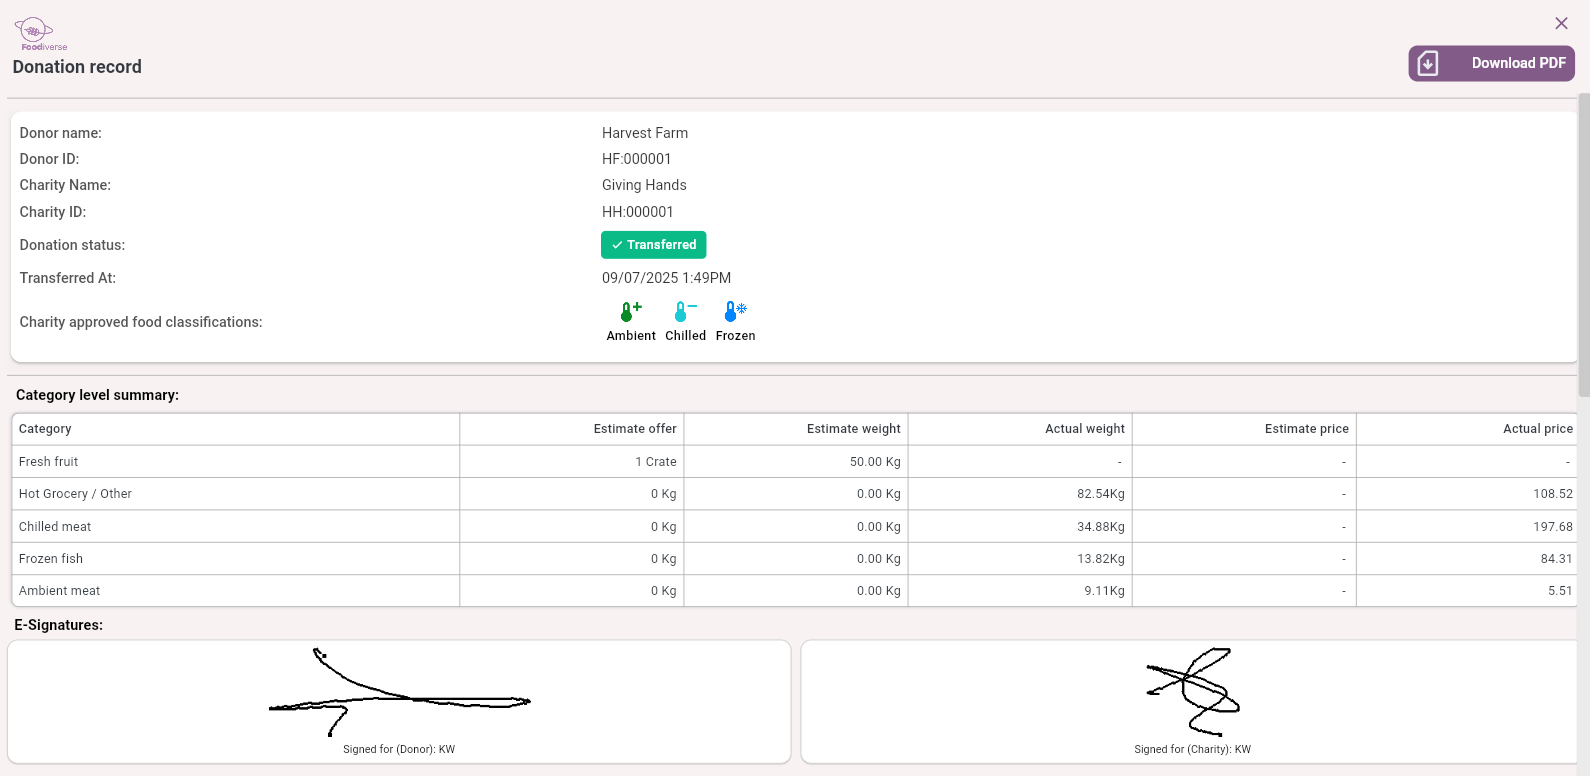Click the Foodiverse logo icon

[36, 32]
